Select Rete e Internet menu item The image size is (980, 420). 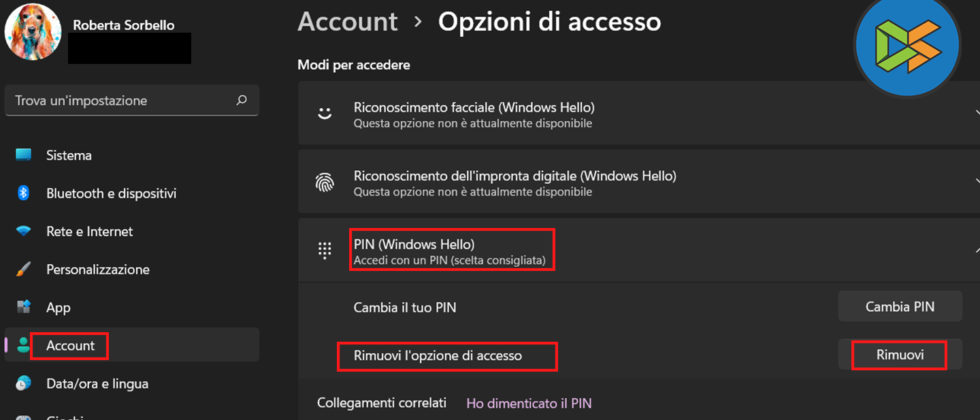(x=89, y=231)
